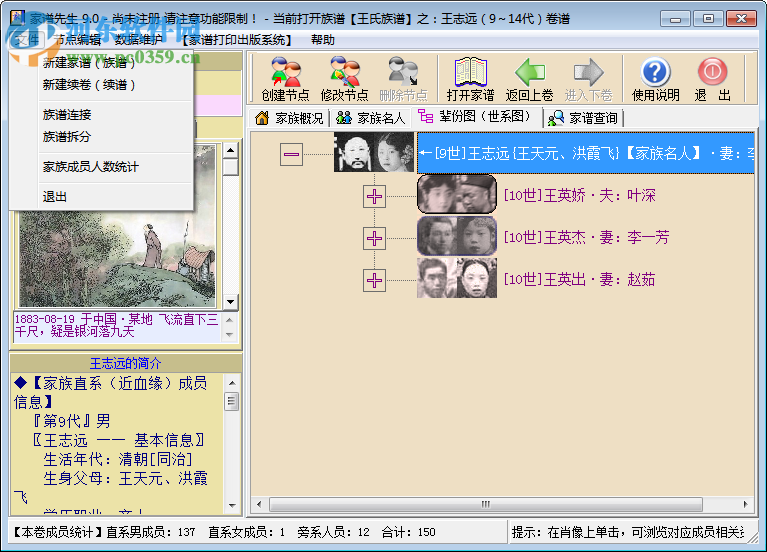Switch to 家谱查询 tab
Screen dimensions: 767x552
(583, 118)
